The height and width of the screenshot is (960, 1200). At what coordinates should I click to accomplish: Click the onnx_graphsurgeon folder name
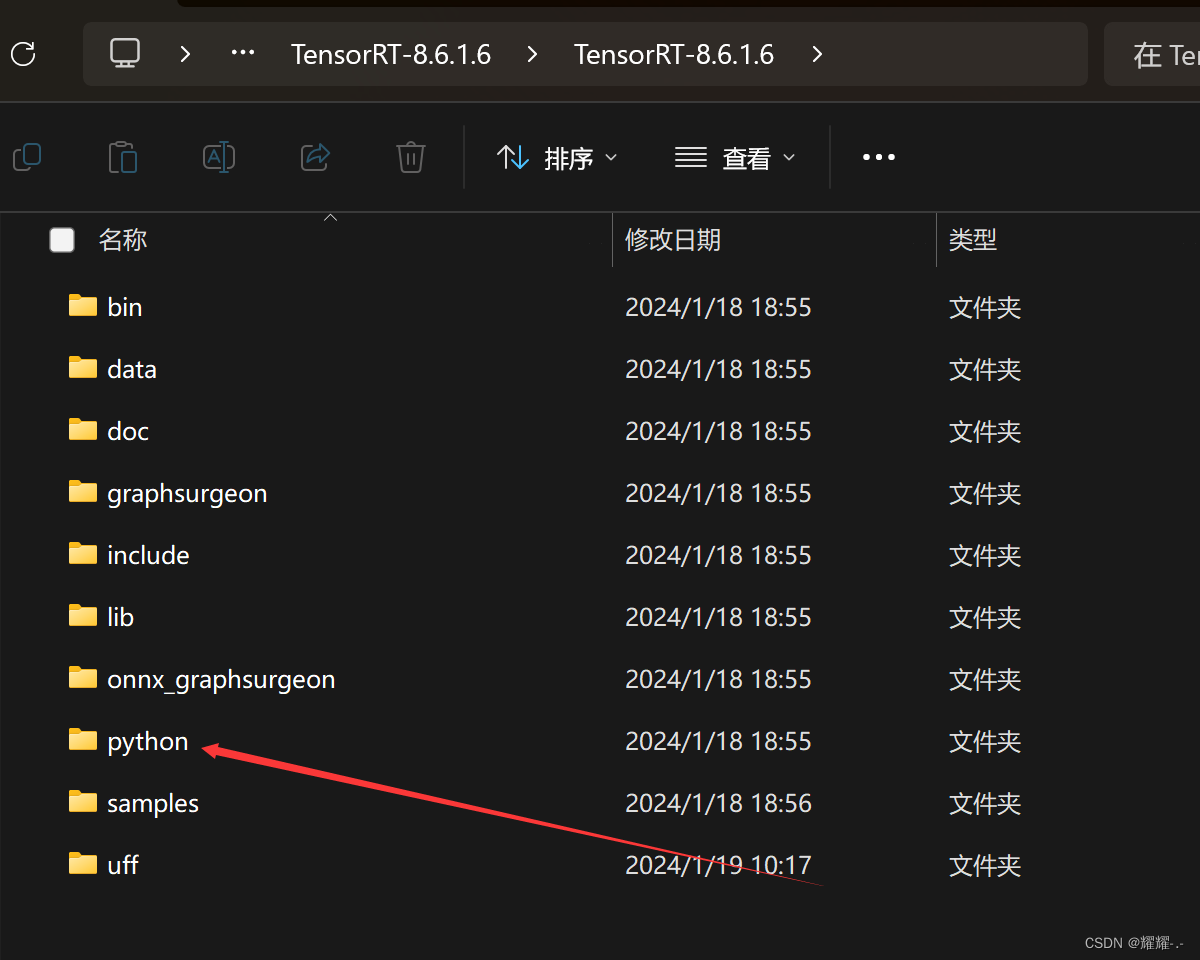click(x=221, y=680)
